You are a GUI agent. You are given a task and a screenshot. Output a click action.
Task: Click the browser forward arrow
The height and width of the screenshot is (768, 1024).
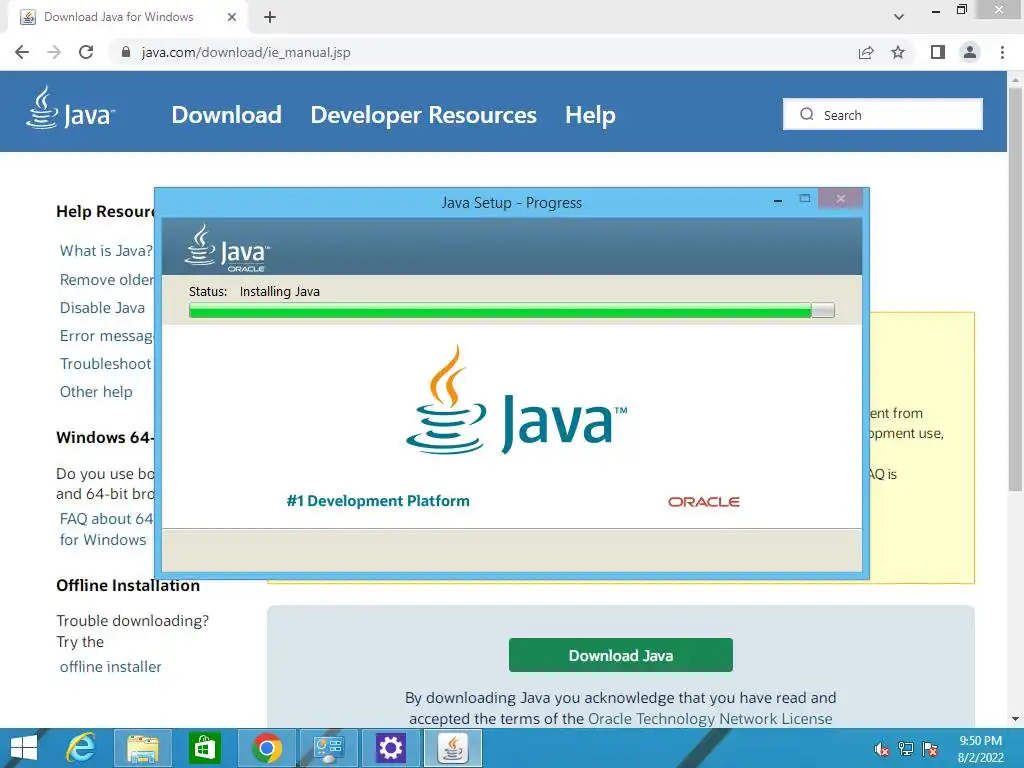coord(54,52)
